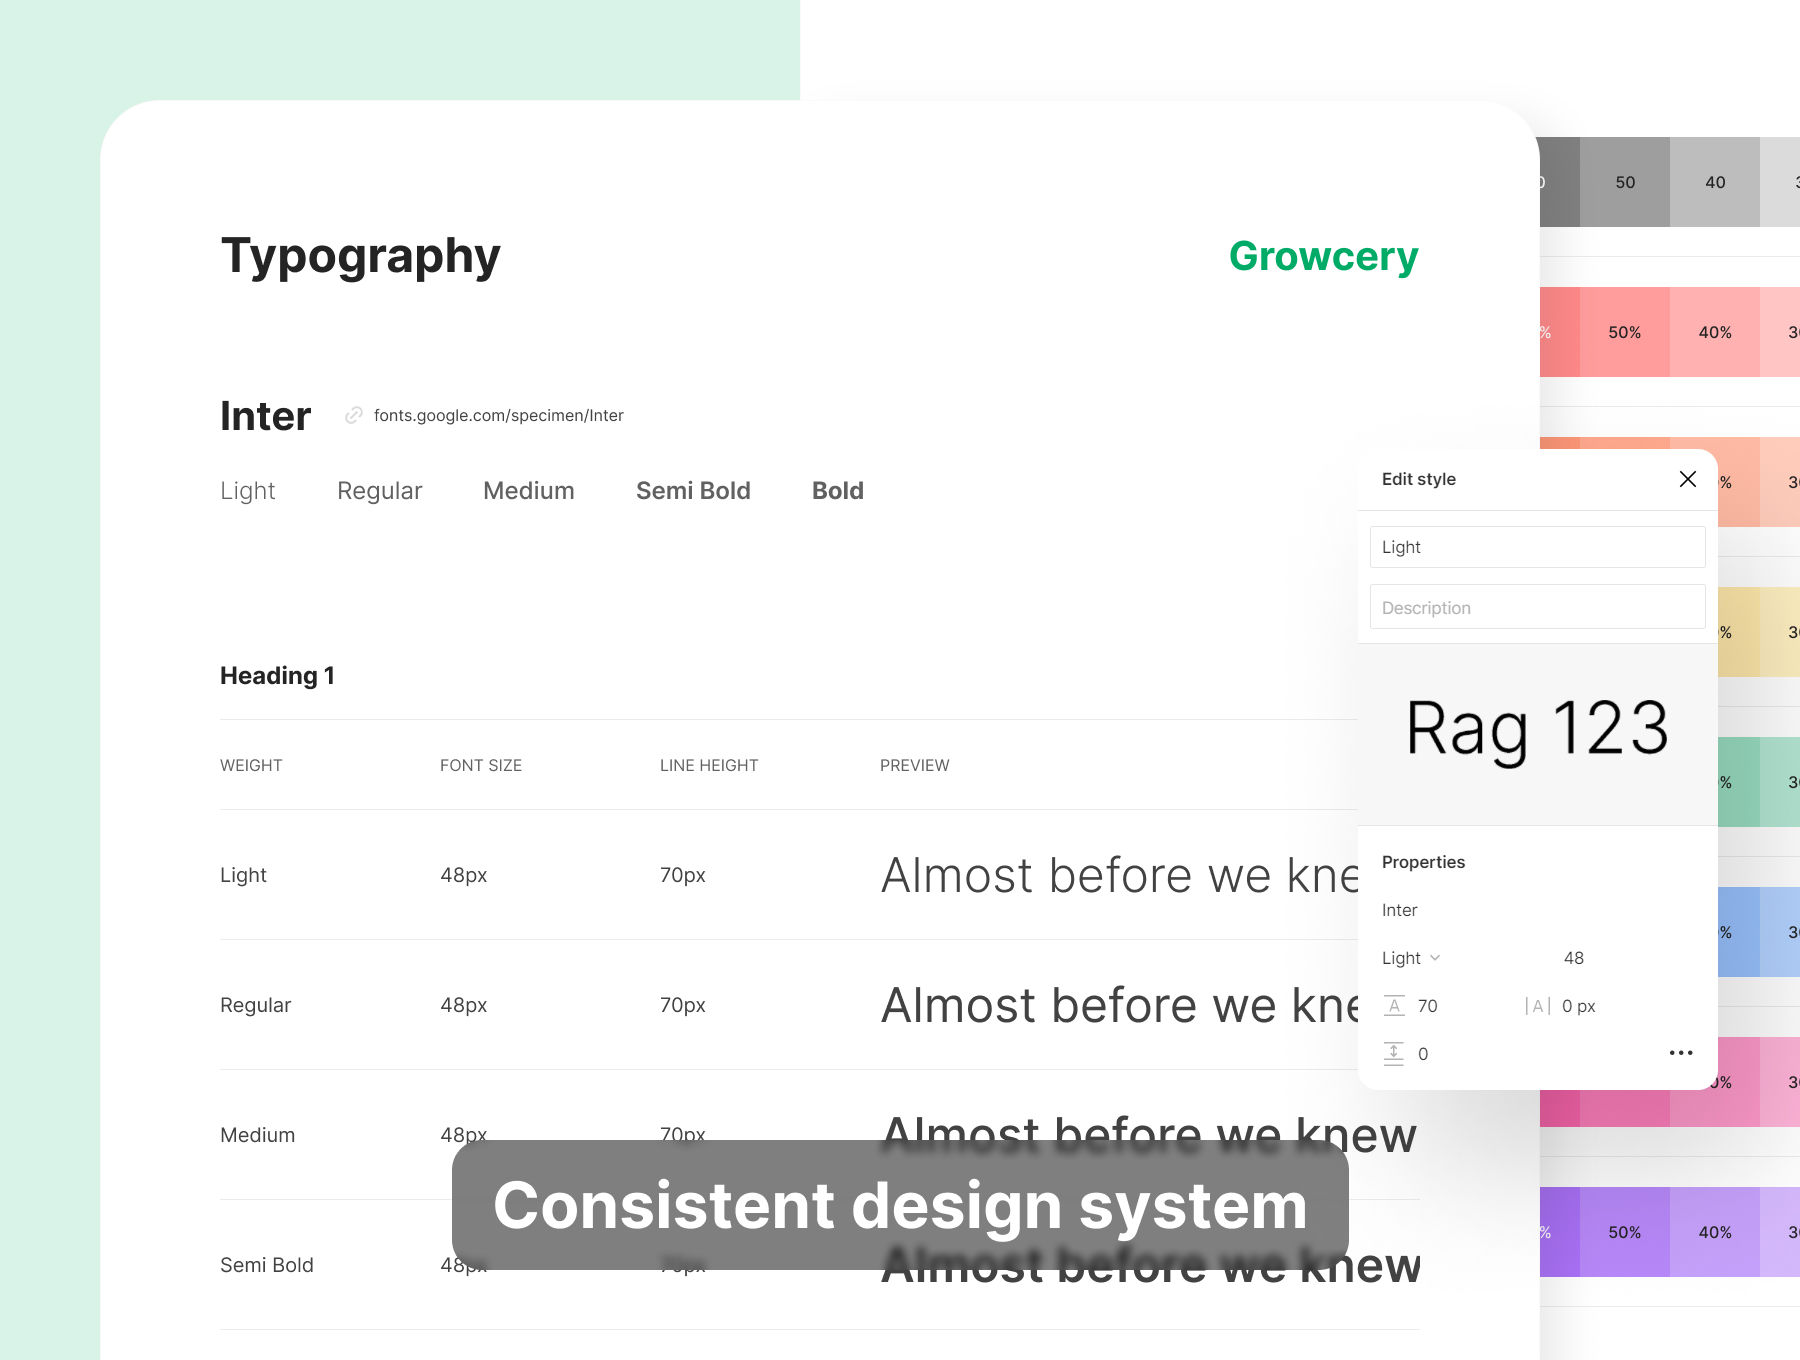Click the letter spacing icon in Properties

(x=1537, y=1006)
